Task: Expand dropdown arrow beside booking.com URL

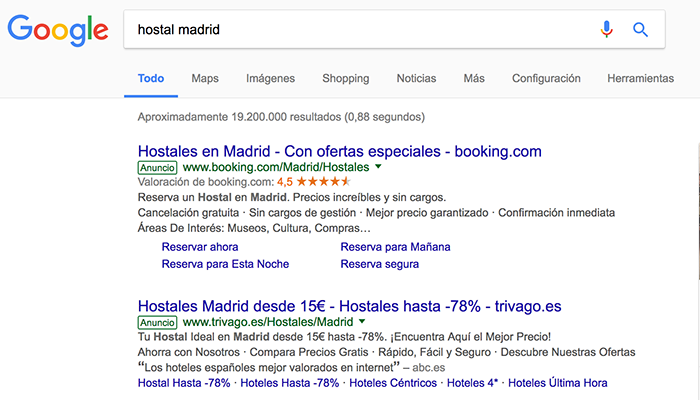Action: point(378,167)
